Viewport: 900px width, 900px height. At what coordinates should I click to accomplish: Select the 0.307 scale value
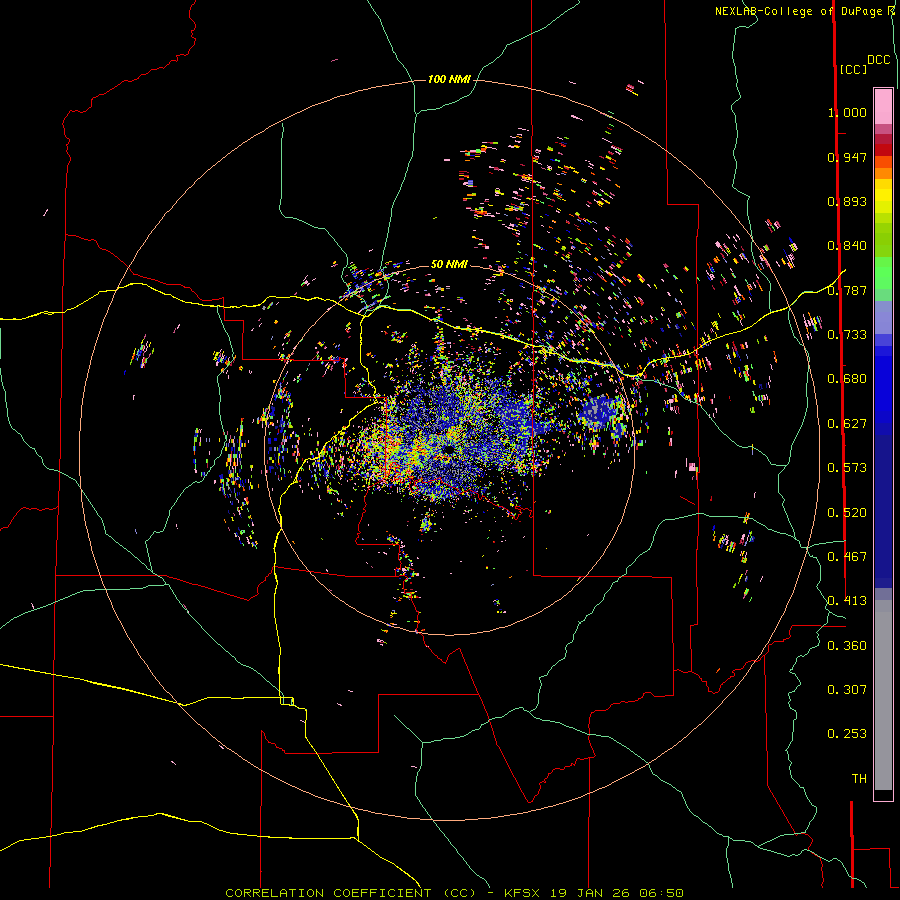[847, 690]
